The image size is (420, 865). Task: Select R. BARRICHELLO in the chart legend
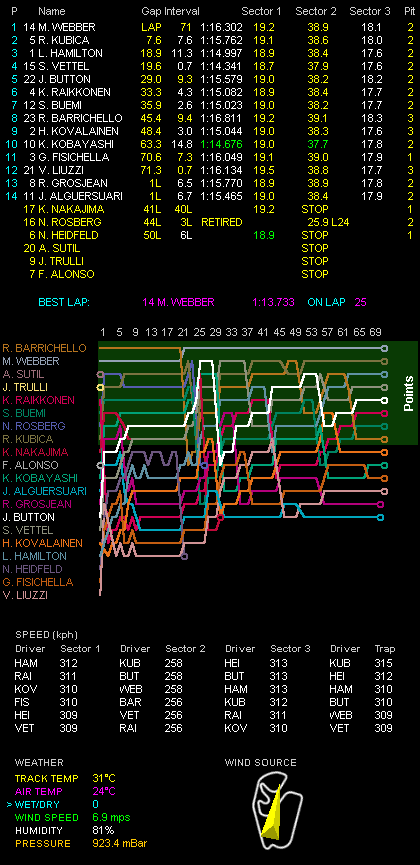click(x=44, y=348)
